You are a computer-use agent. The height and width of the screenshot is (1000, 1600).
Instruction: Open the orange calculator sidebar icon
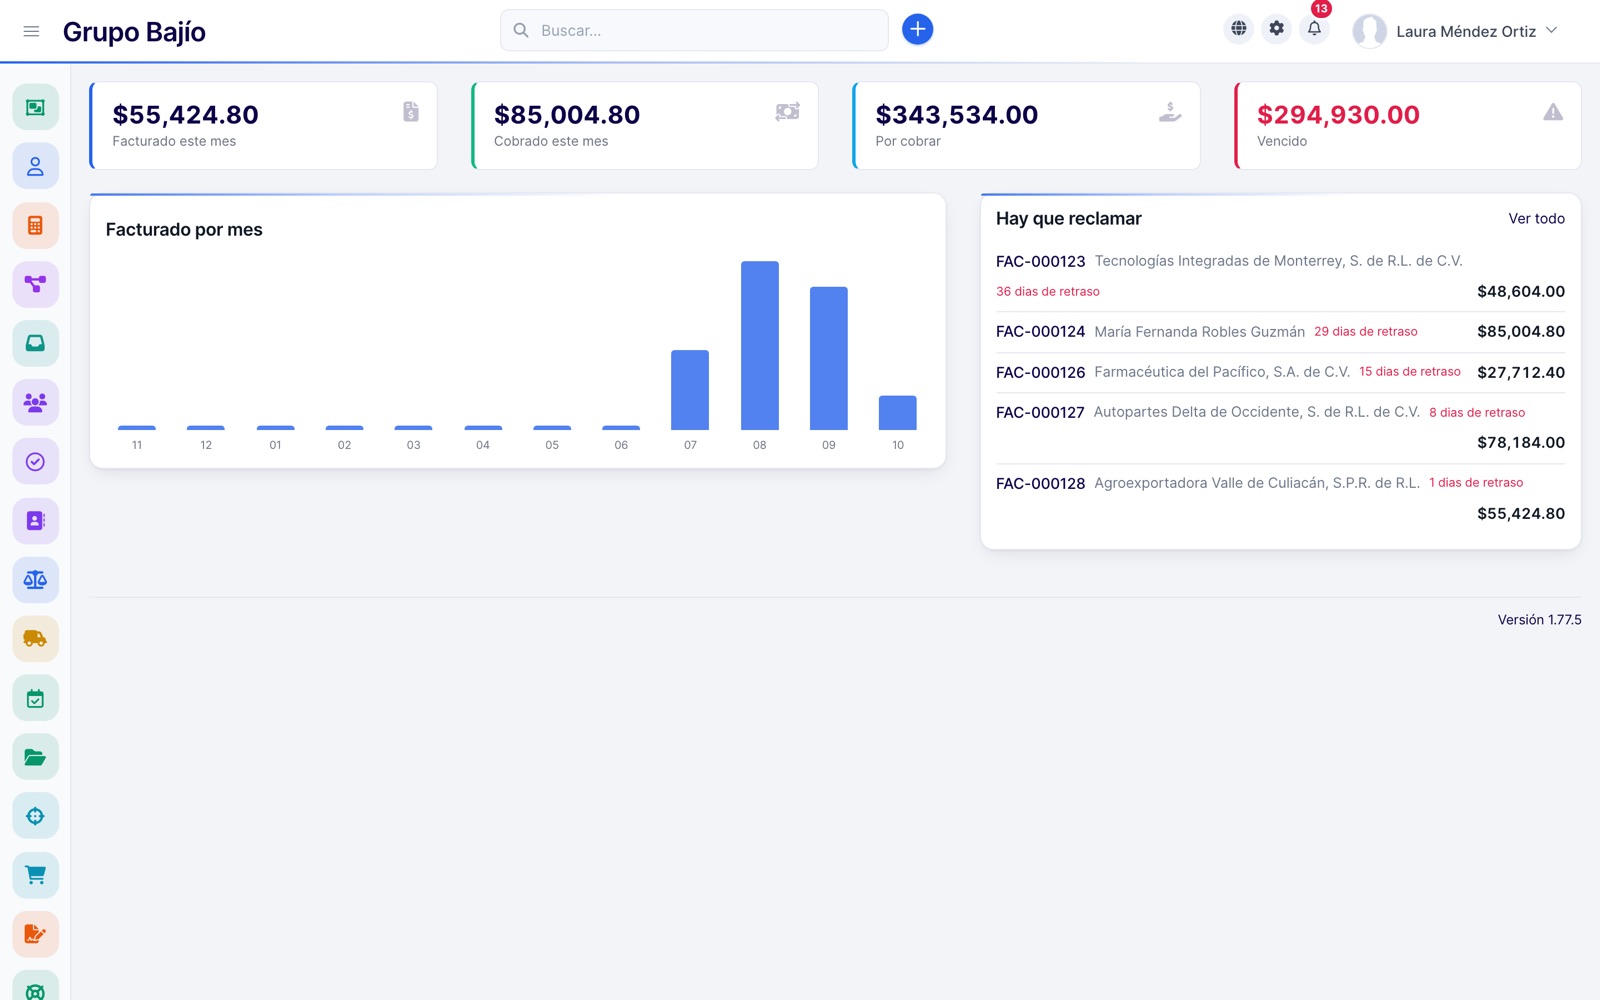tap(35, 225)
